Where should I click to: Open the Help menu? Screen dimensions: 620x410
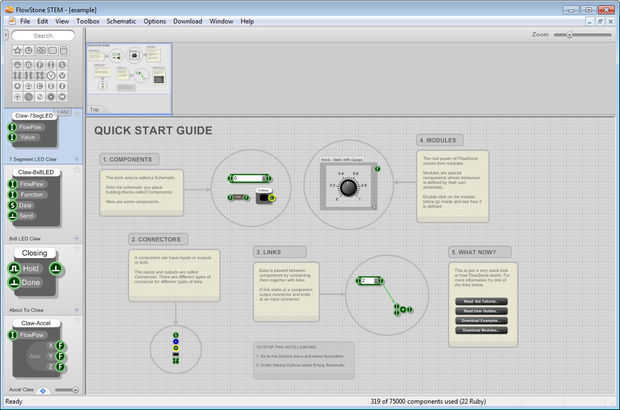[x=247, y=21]
